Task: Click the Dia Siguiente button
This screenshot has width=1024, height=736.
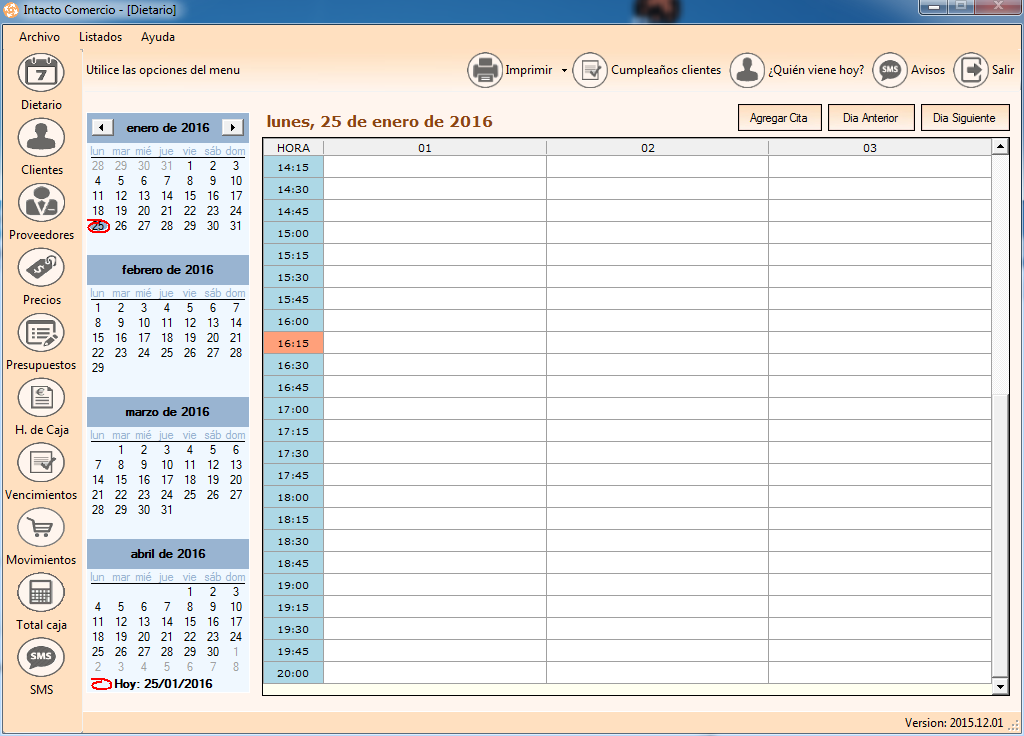Action: tap(965, 118)
